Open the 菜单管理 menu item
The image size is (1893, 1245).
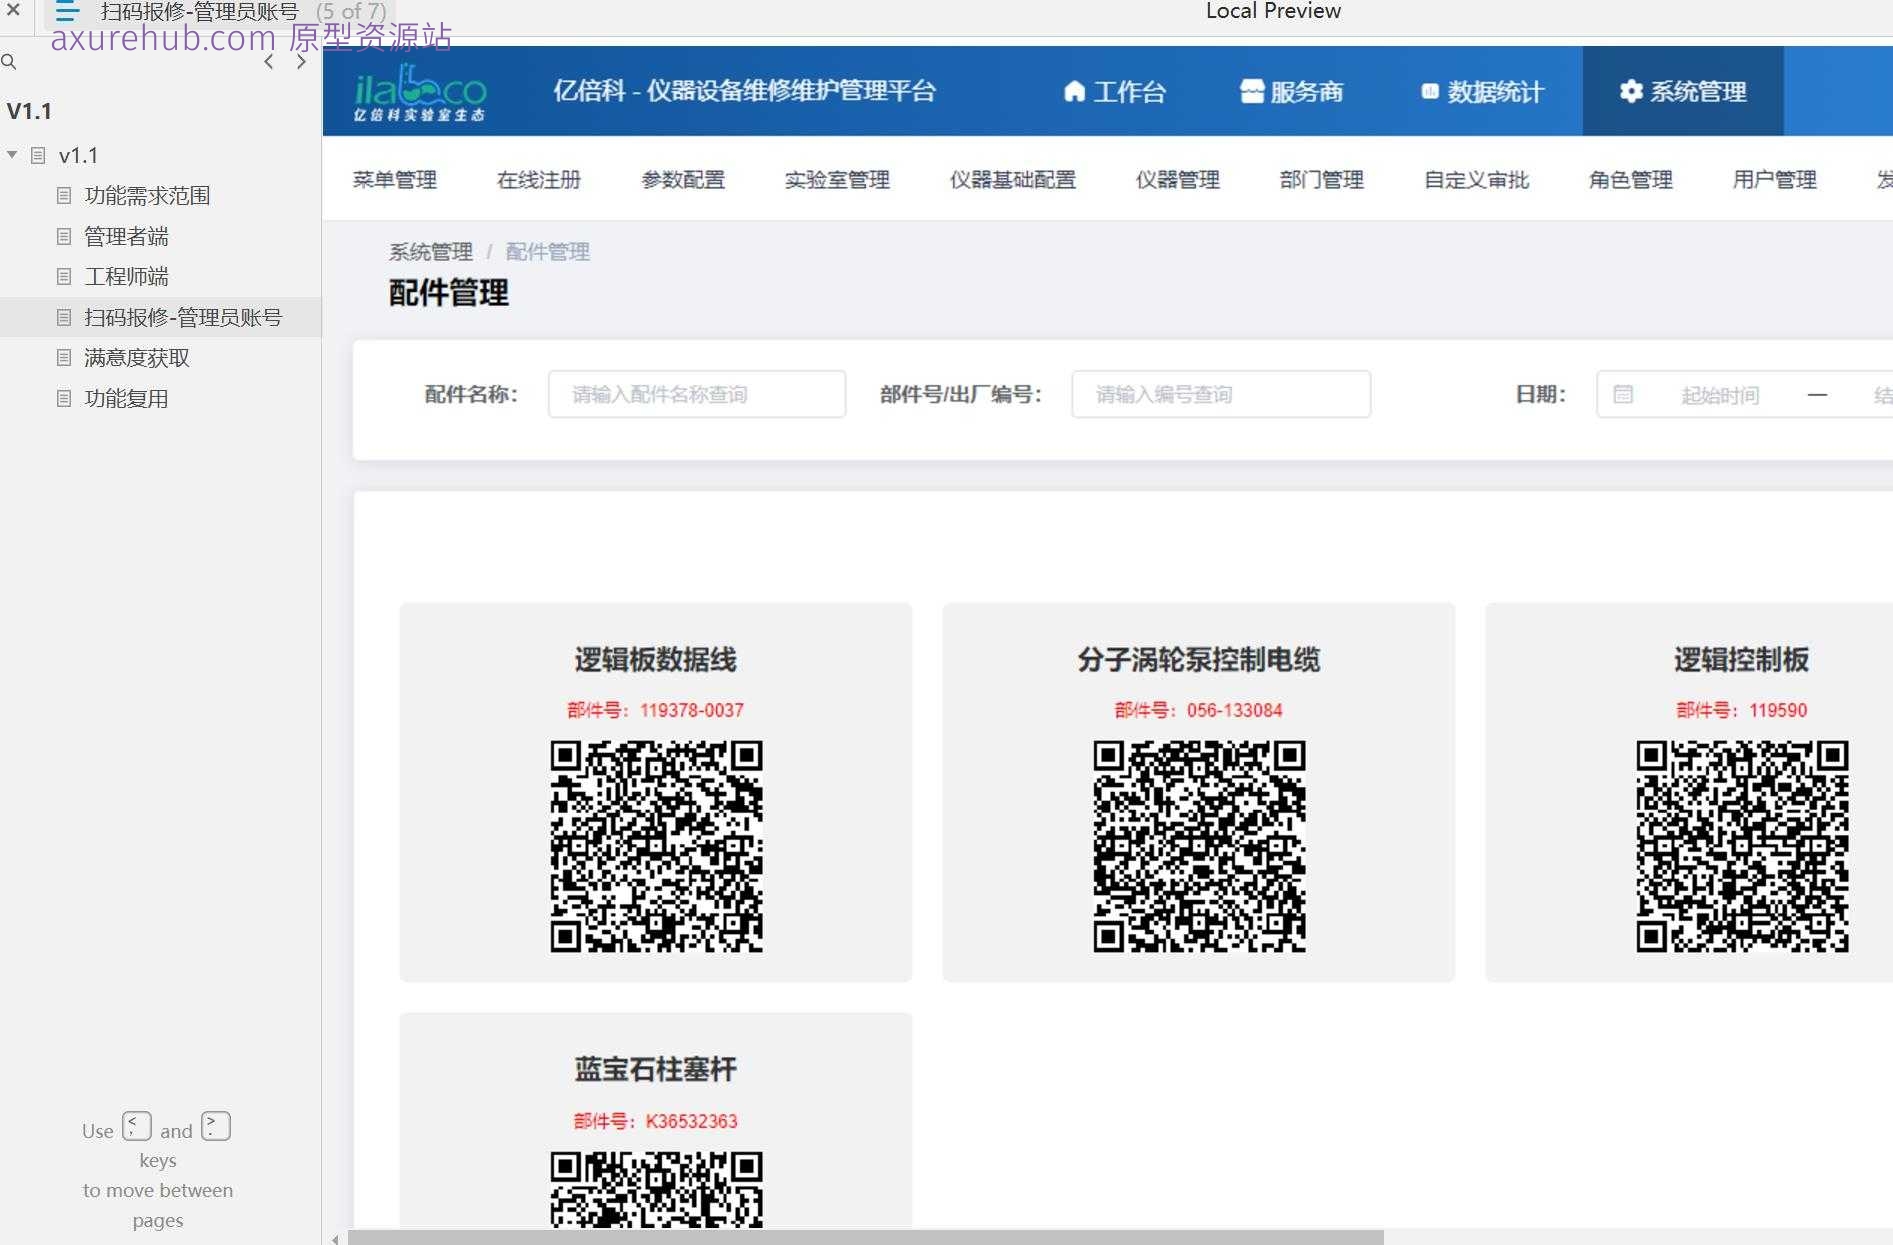(395, 181)
